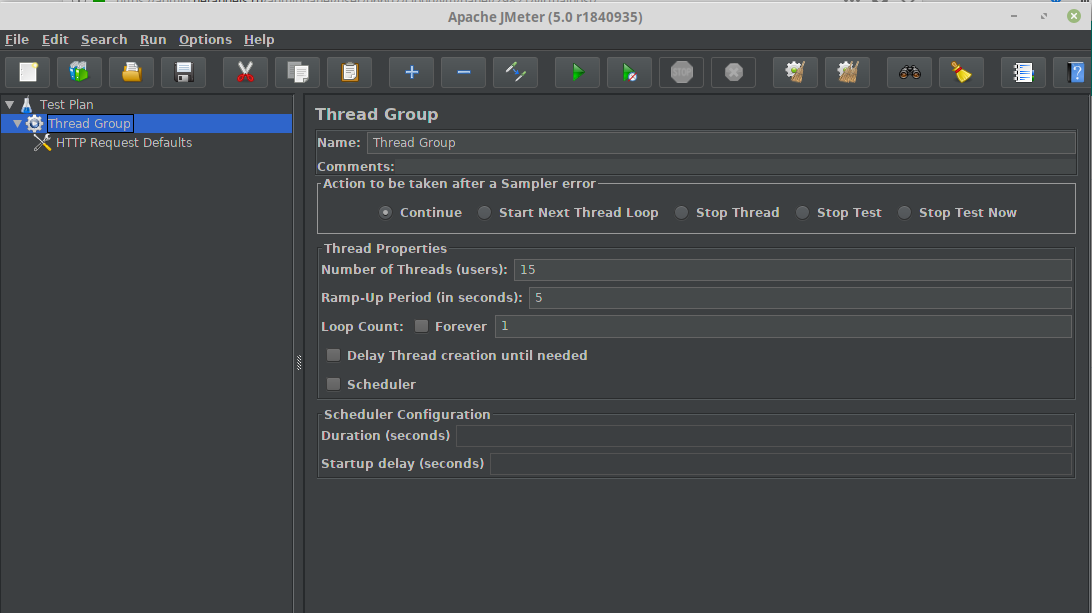Open the Run menu
Viewport: 1092px width, 613px height.
[x=153, y=40]
